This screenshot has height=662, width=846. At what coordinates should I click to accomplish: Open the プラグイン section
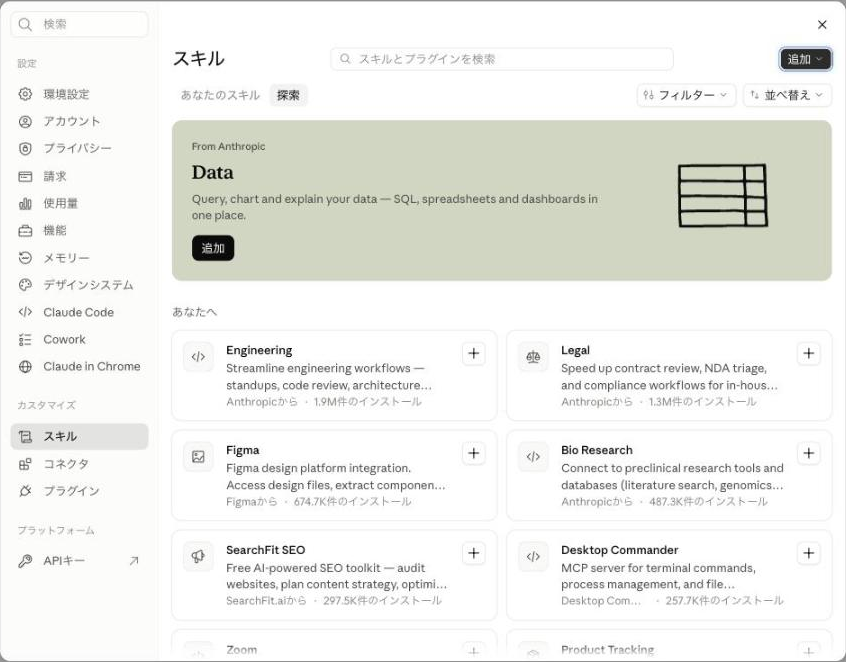coord(79,491)
